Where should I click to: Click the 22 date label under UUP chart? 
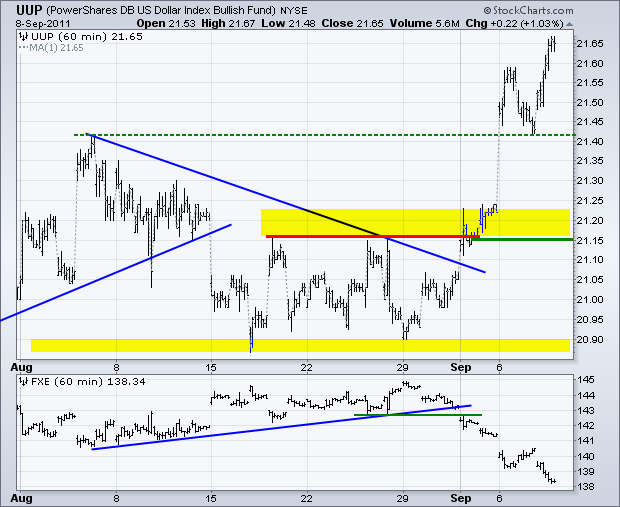click(306, 367)
